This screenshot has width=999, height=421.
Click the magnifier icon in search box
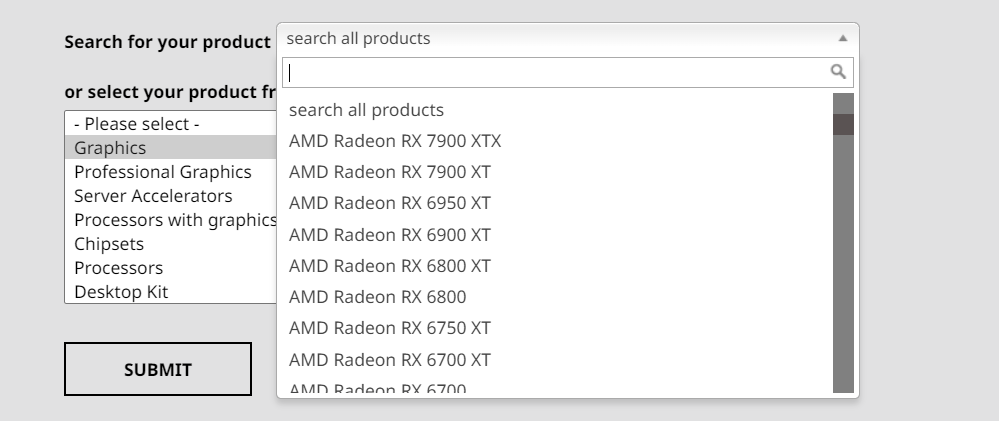click(838, 72)
